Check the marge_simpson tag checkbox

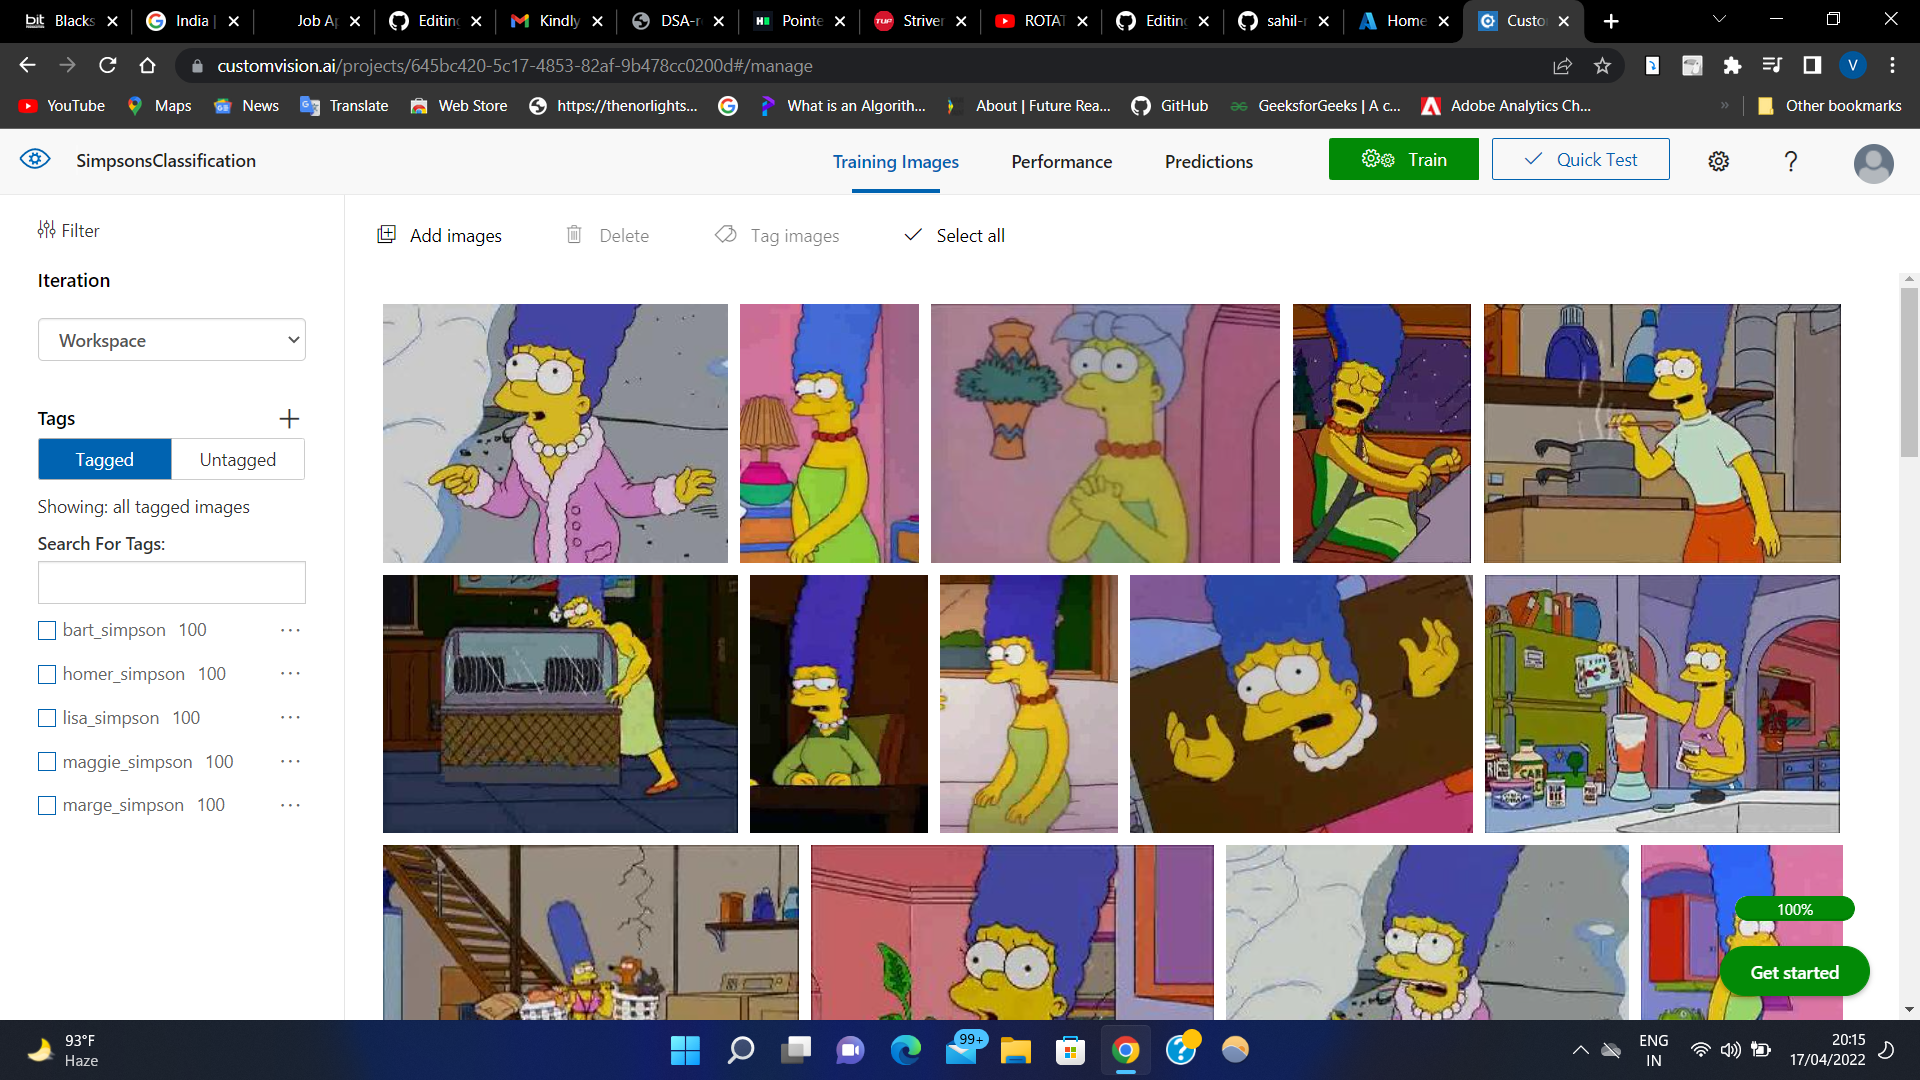(46, 805)
